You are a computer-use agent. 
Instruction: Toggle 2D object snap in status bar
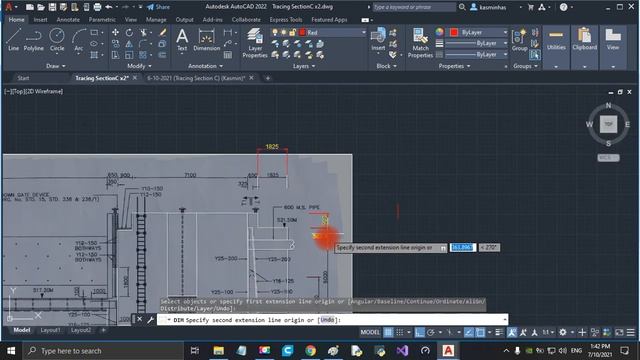tap(480, 332)
